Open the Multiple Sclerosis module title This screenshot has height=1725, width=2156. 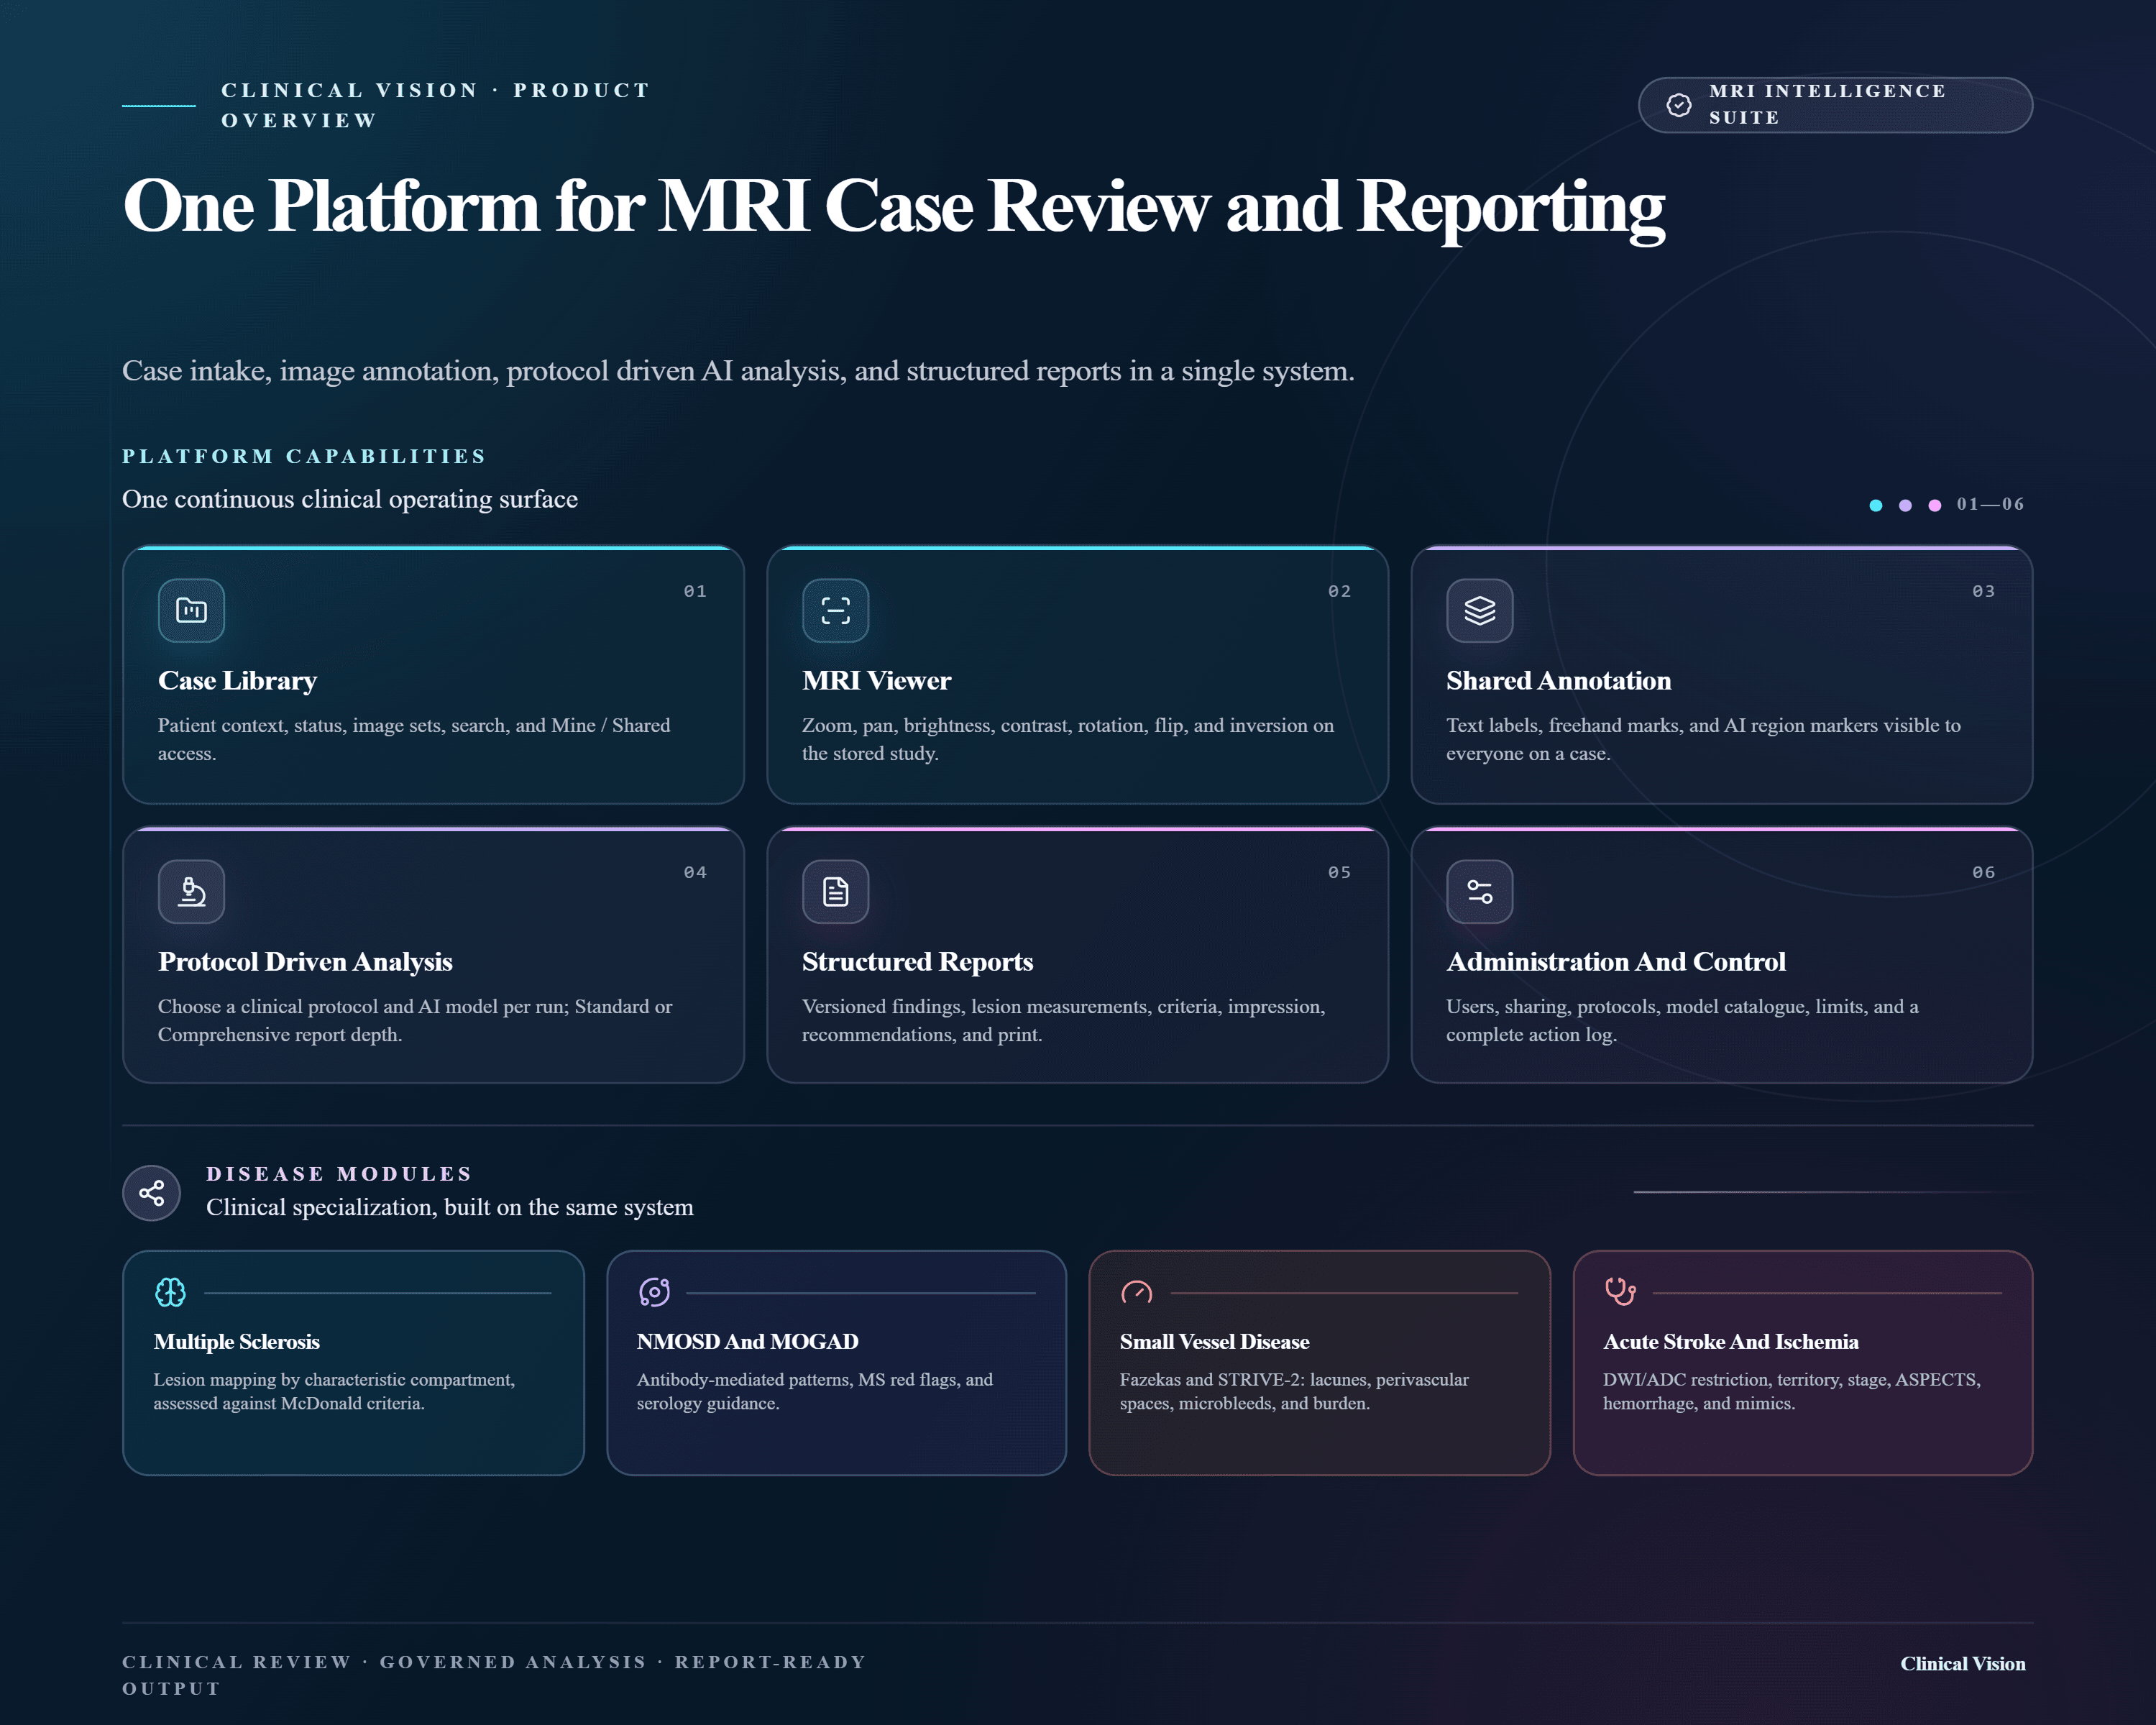click(237, 1342)
